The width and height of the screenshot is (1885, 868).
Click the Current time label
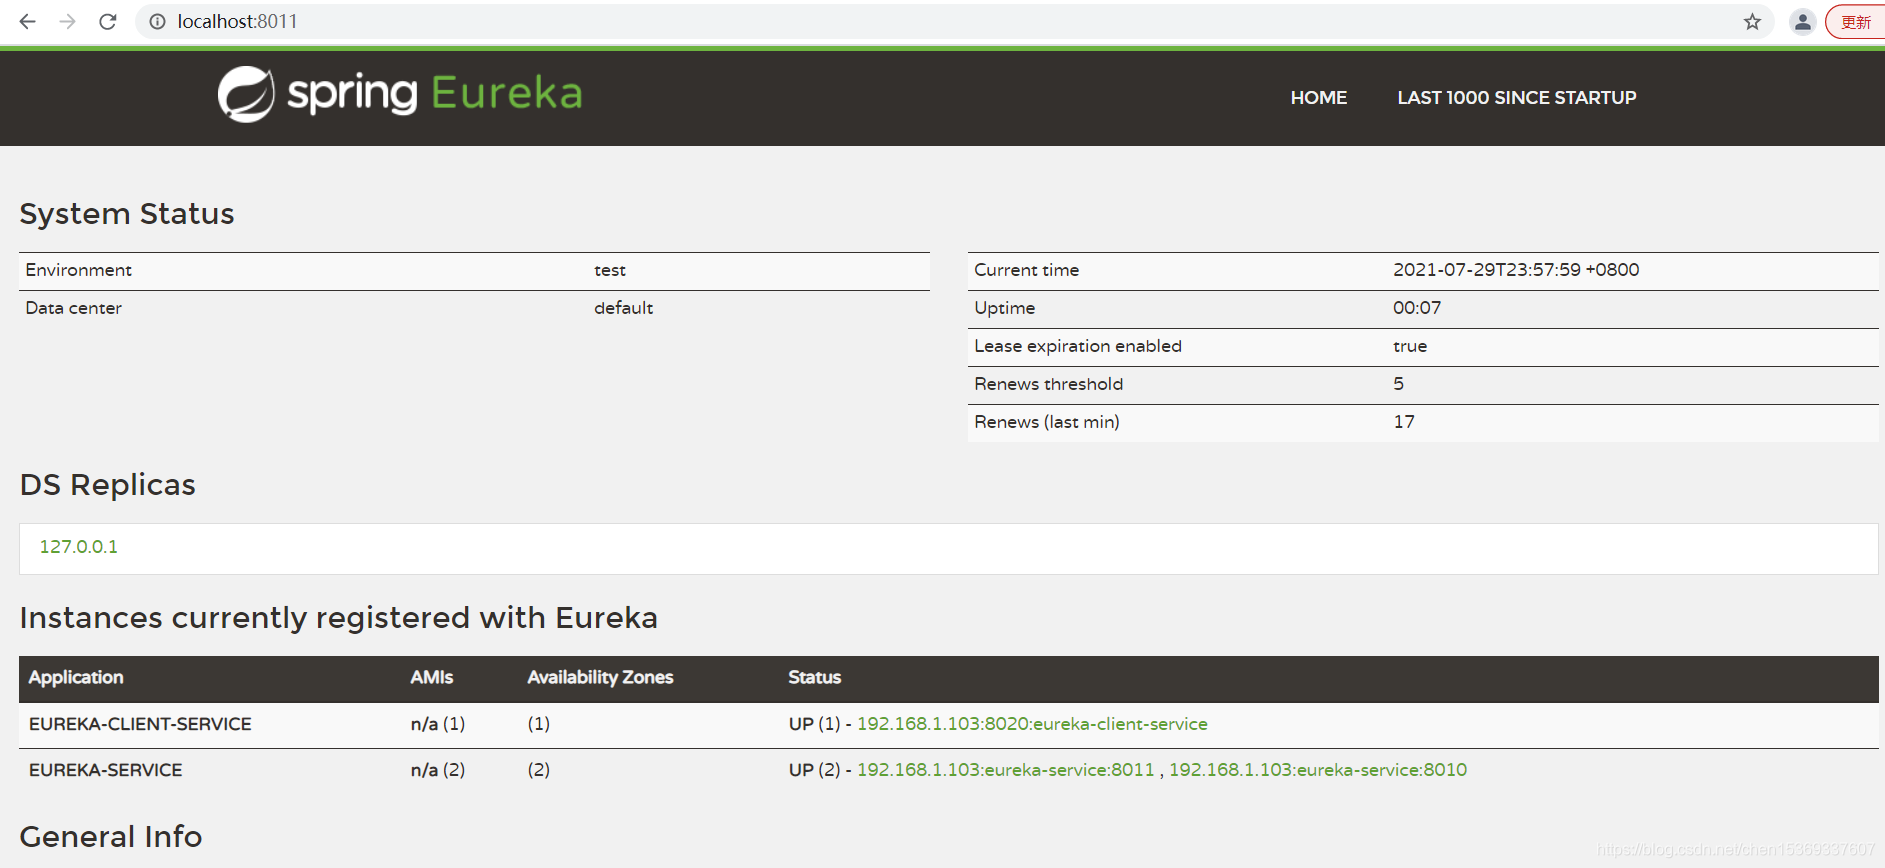click(x=1027, y=270)
